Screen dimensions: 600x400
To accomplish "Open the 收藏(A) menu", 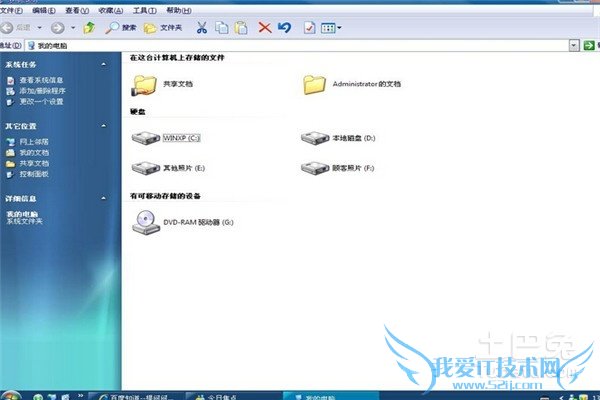I will click(x=111, y=11).
